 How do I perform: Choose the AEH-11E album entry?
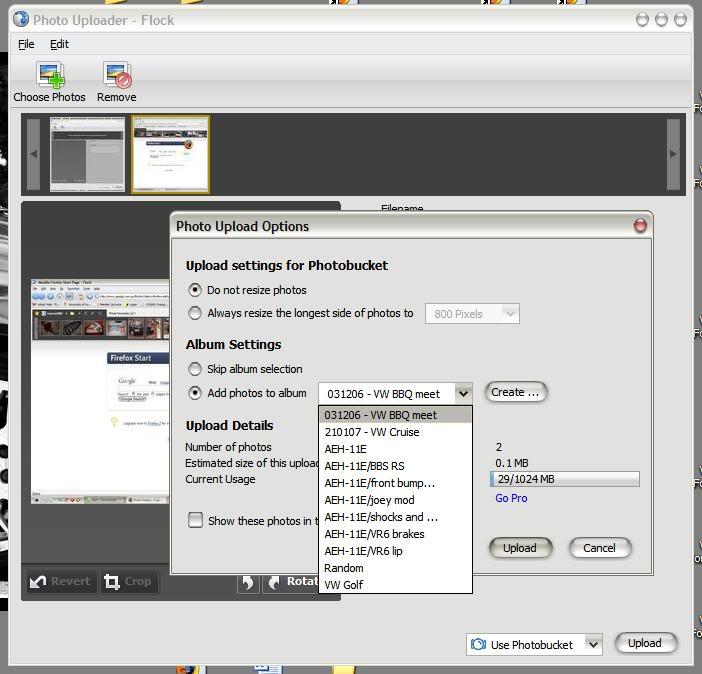pos(395,449)
